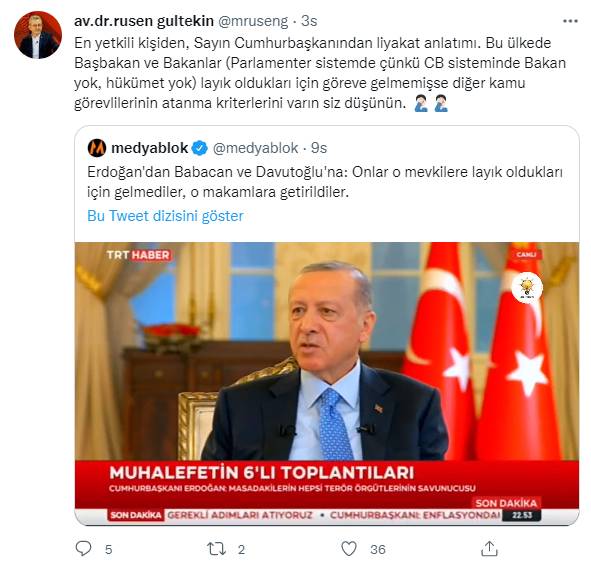Click the retweet arrows icon
Image resolution: width=591 pixels, height=569 pixels.
(216, 549)
